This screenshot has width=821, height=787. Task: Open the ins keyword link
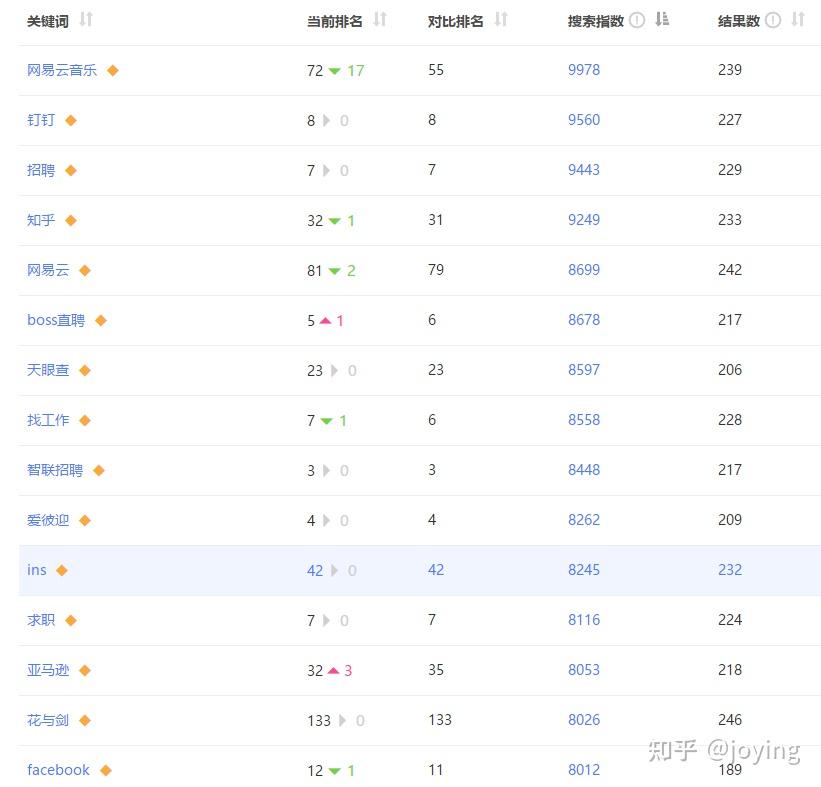click(x=37, y=570)
